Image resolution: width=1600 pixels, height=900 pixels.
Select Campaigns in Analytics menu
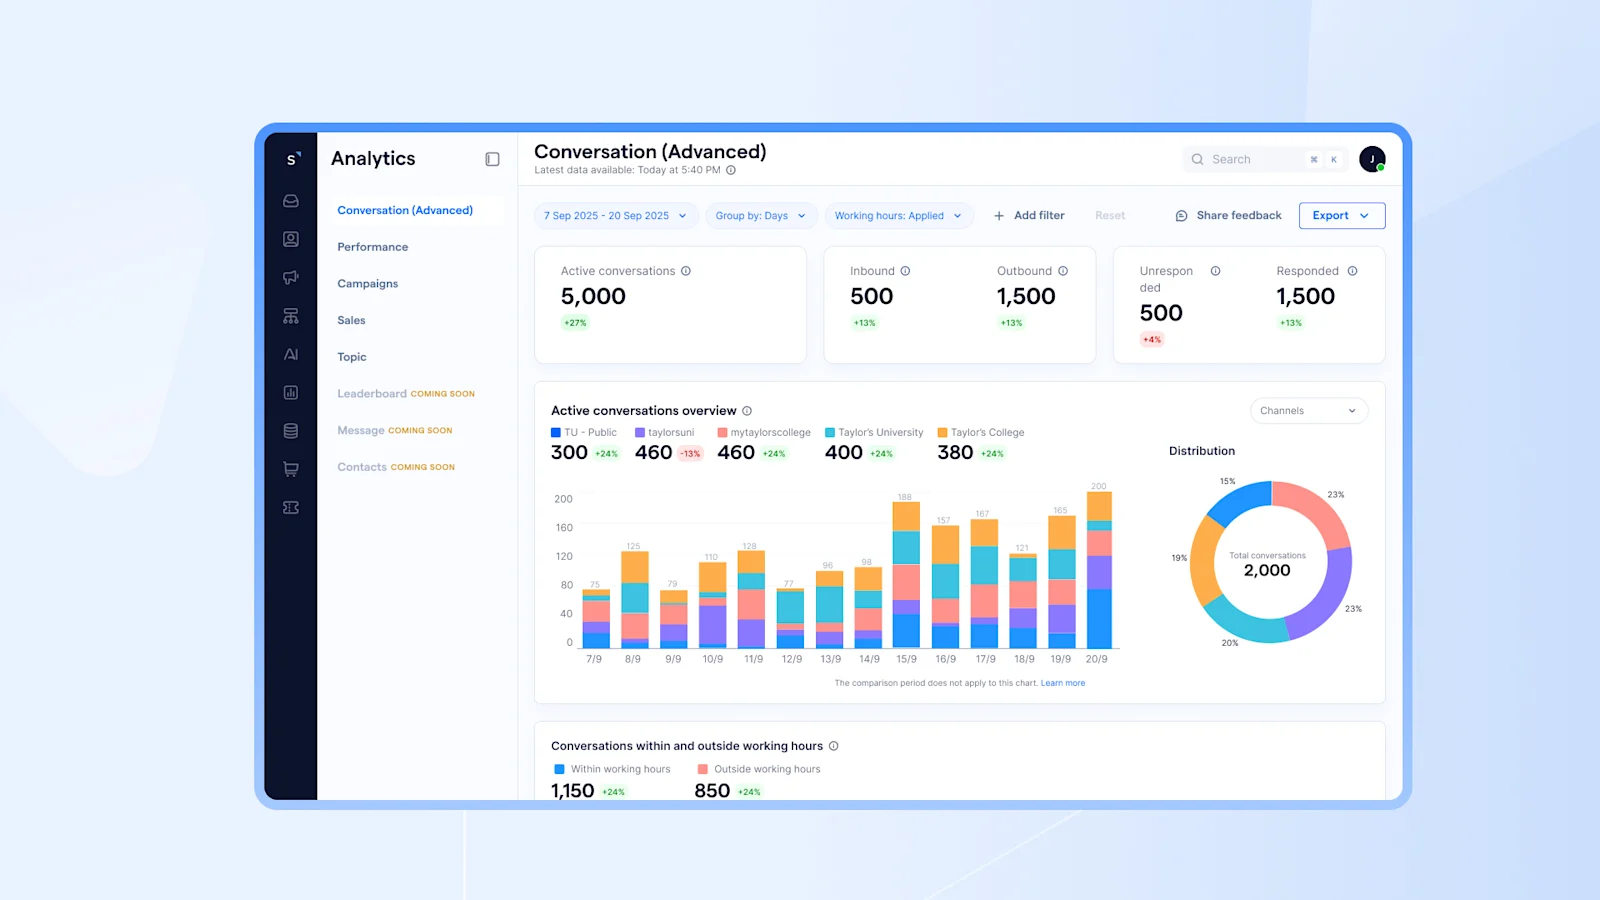(368, 284)
